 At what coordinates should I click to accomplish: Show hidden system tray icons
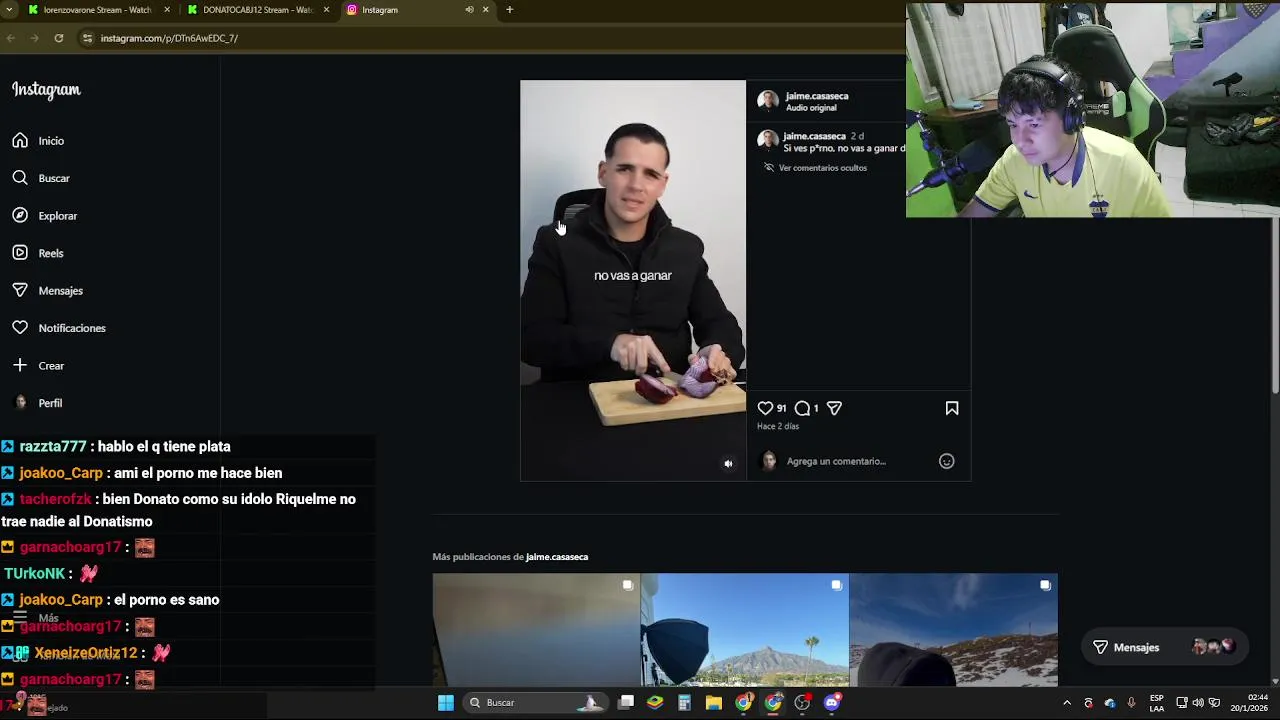coord(1067,703)
